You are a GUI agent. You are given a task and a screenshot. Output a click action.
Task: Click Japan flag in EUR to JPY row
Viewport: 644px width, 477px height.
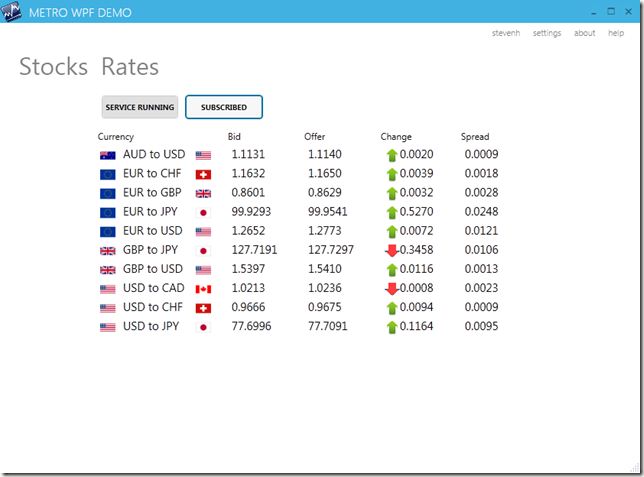coord(203,213)
